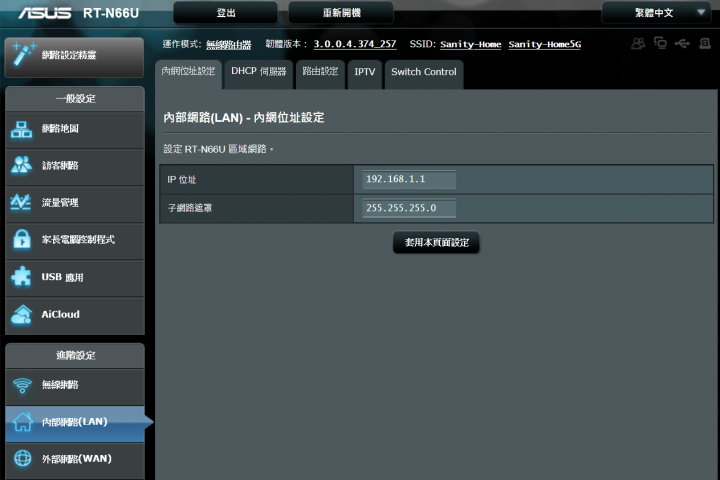720x480 pixels.
Task: Click the printer status icon in header
Action: click(705, 44)
